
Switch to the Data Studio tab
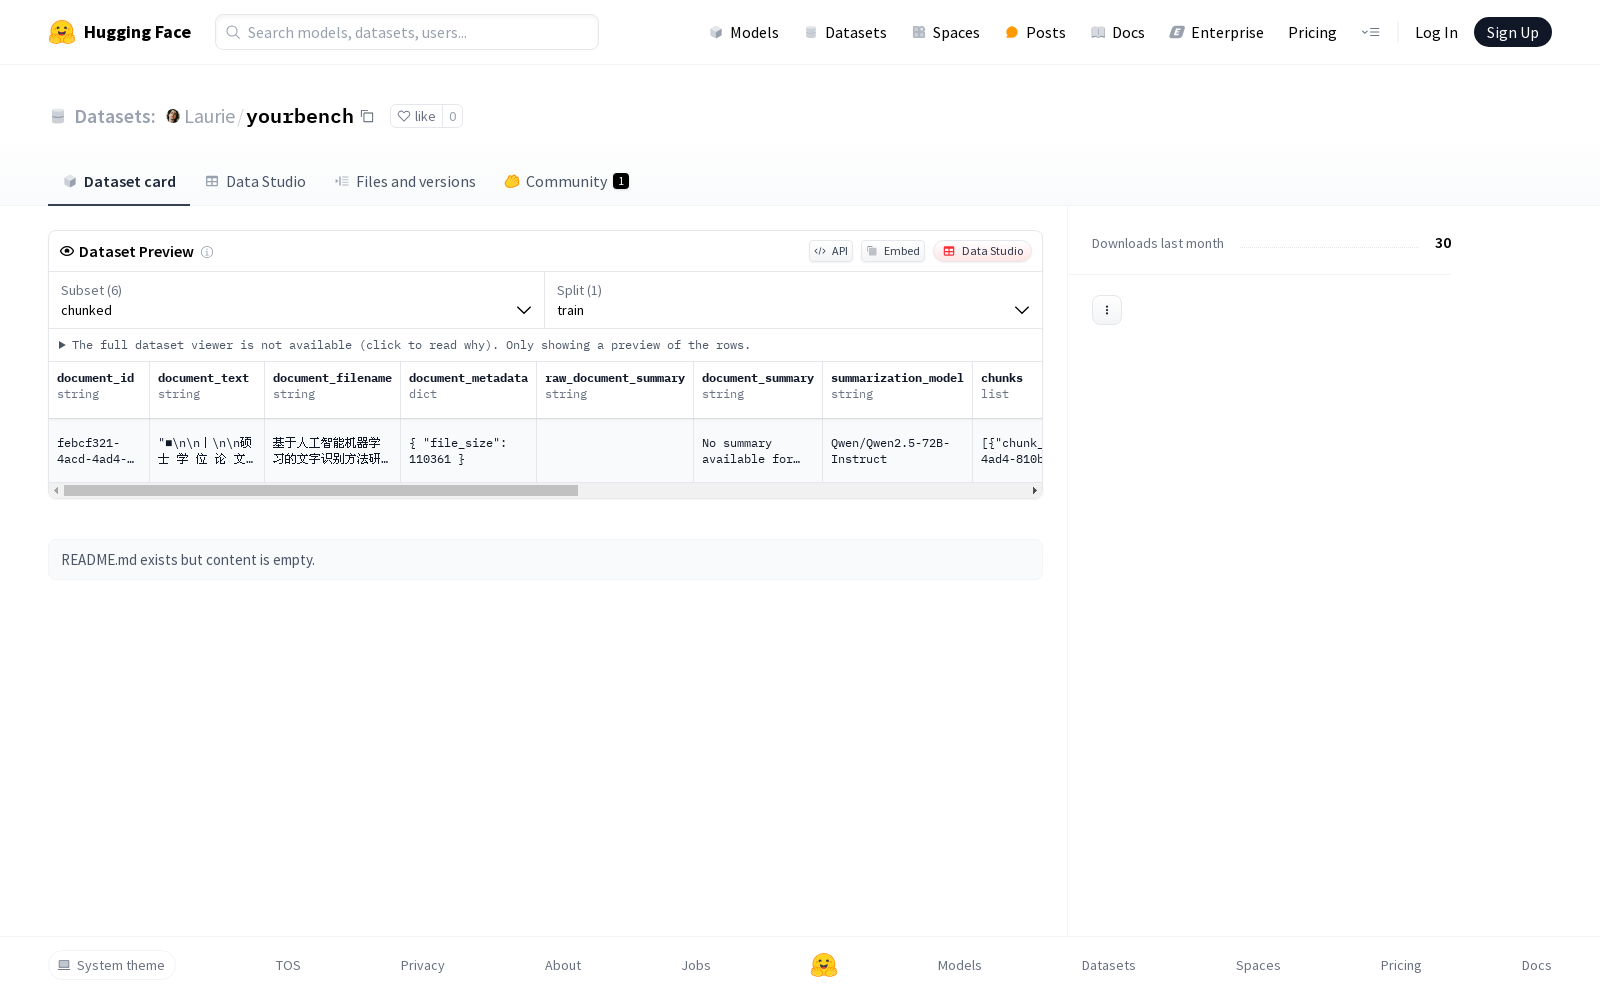[x=255, y=181]
